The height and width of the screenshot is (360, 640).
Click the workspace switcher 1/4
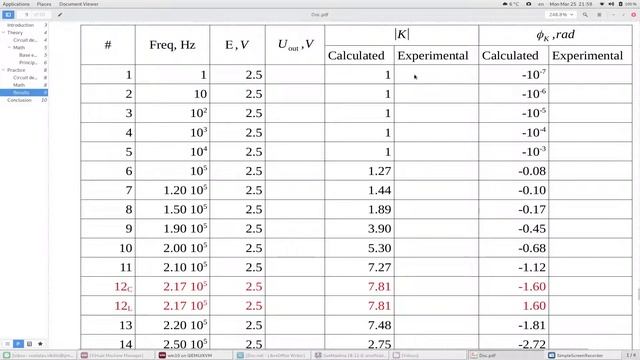[x=631, y=355]
